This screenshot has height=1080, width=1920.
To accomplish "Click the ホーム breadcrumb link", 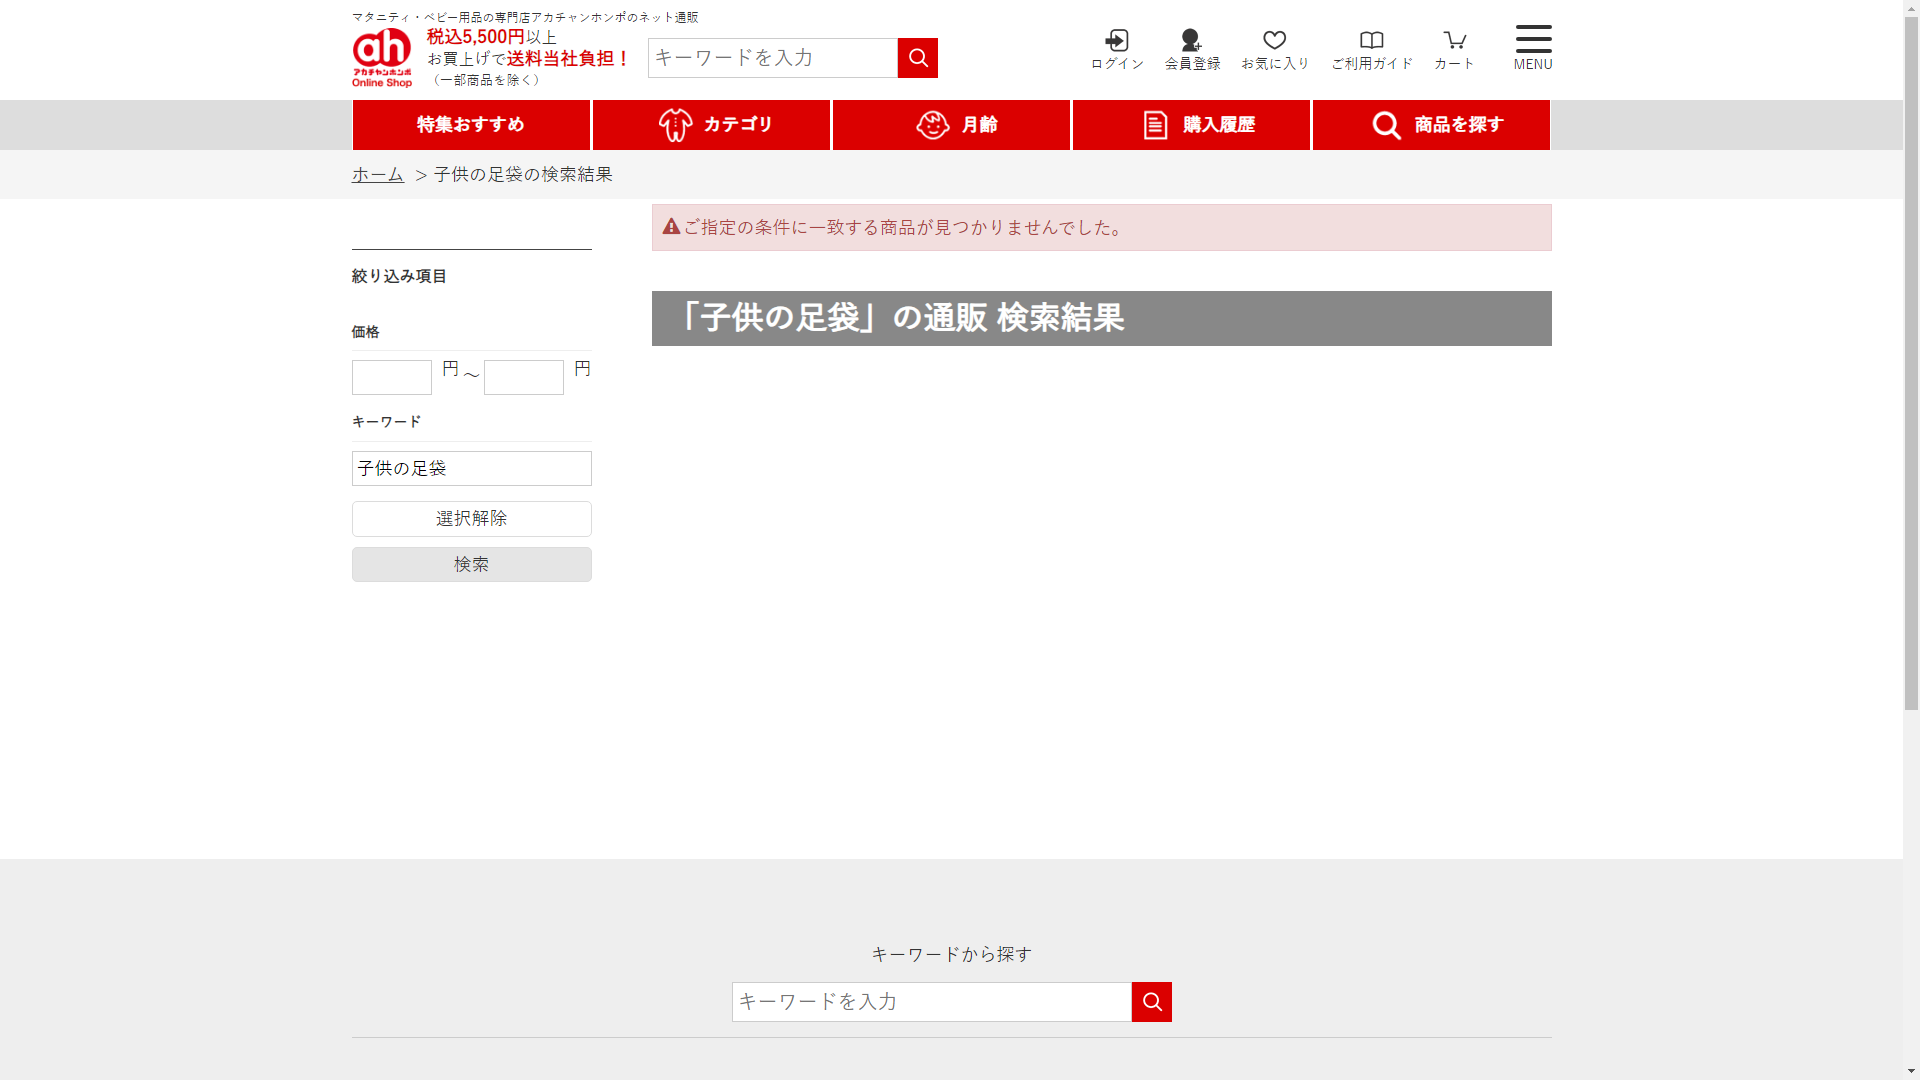I will (378, 174).
